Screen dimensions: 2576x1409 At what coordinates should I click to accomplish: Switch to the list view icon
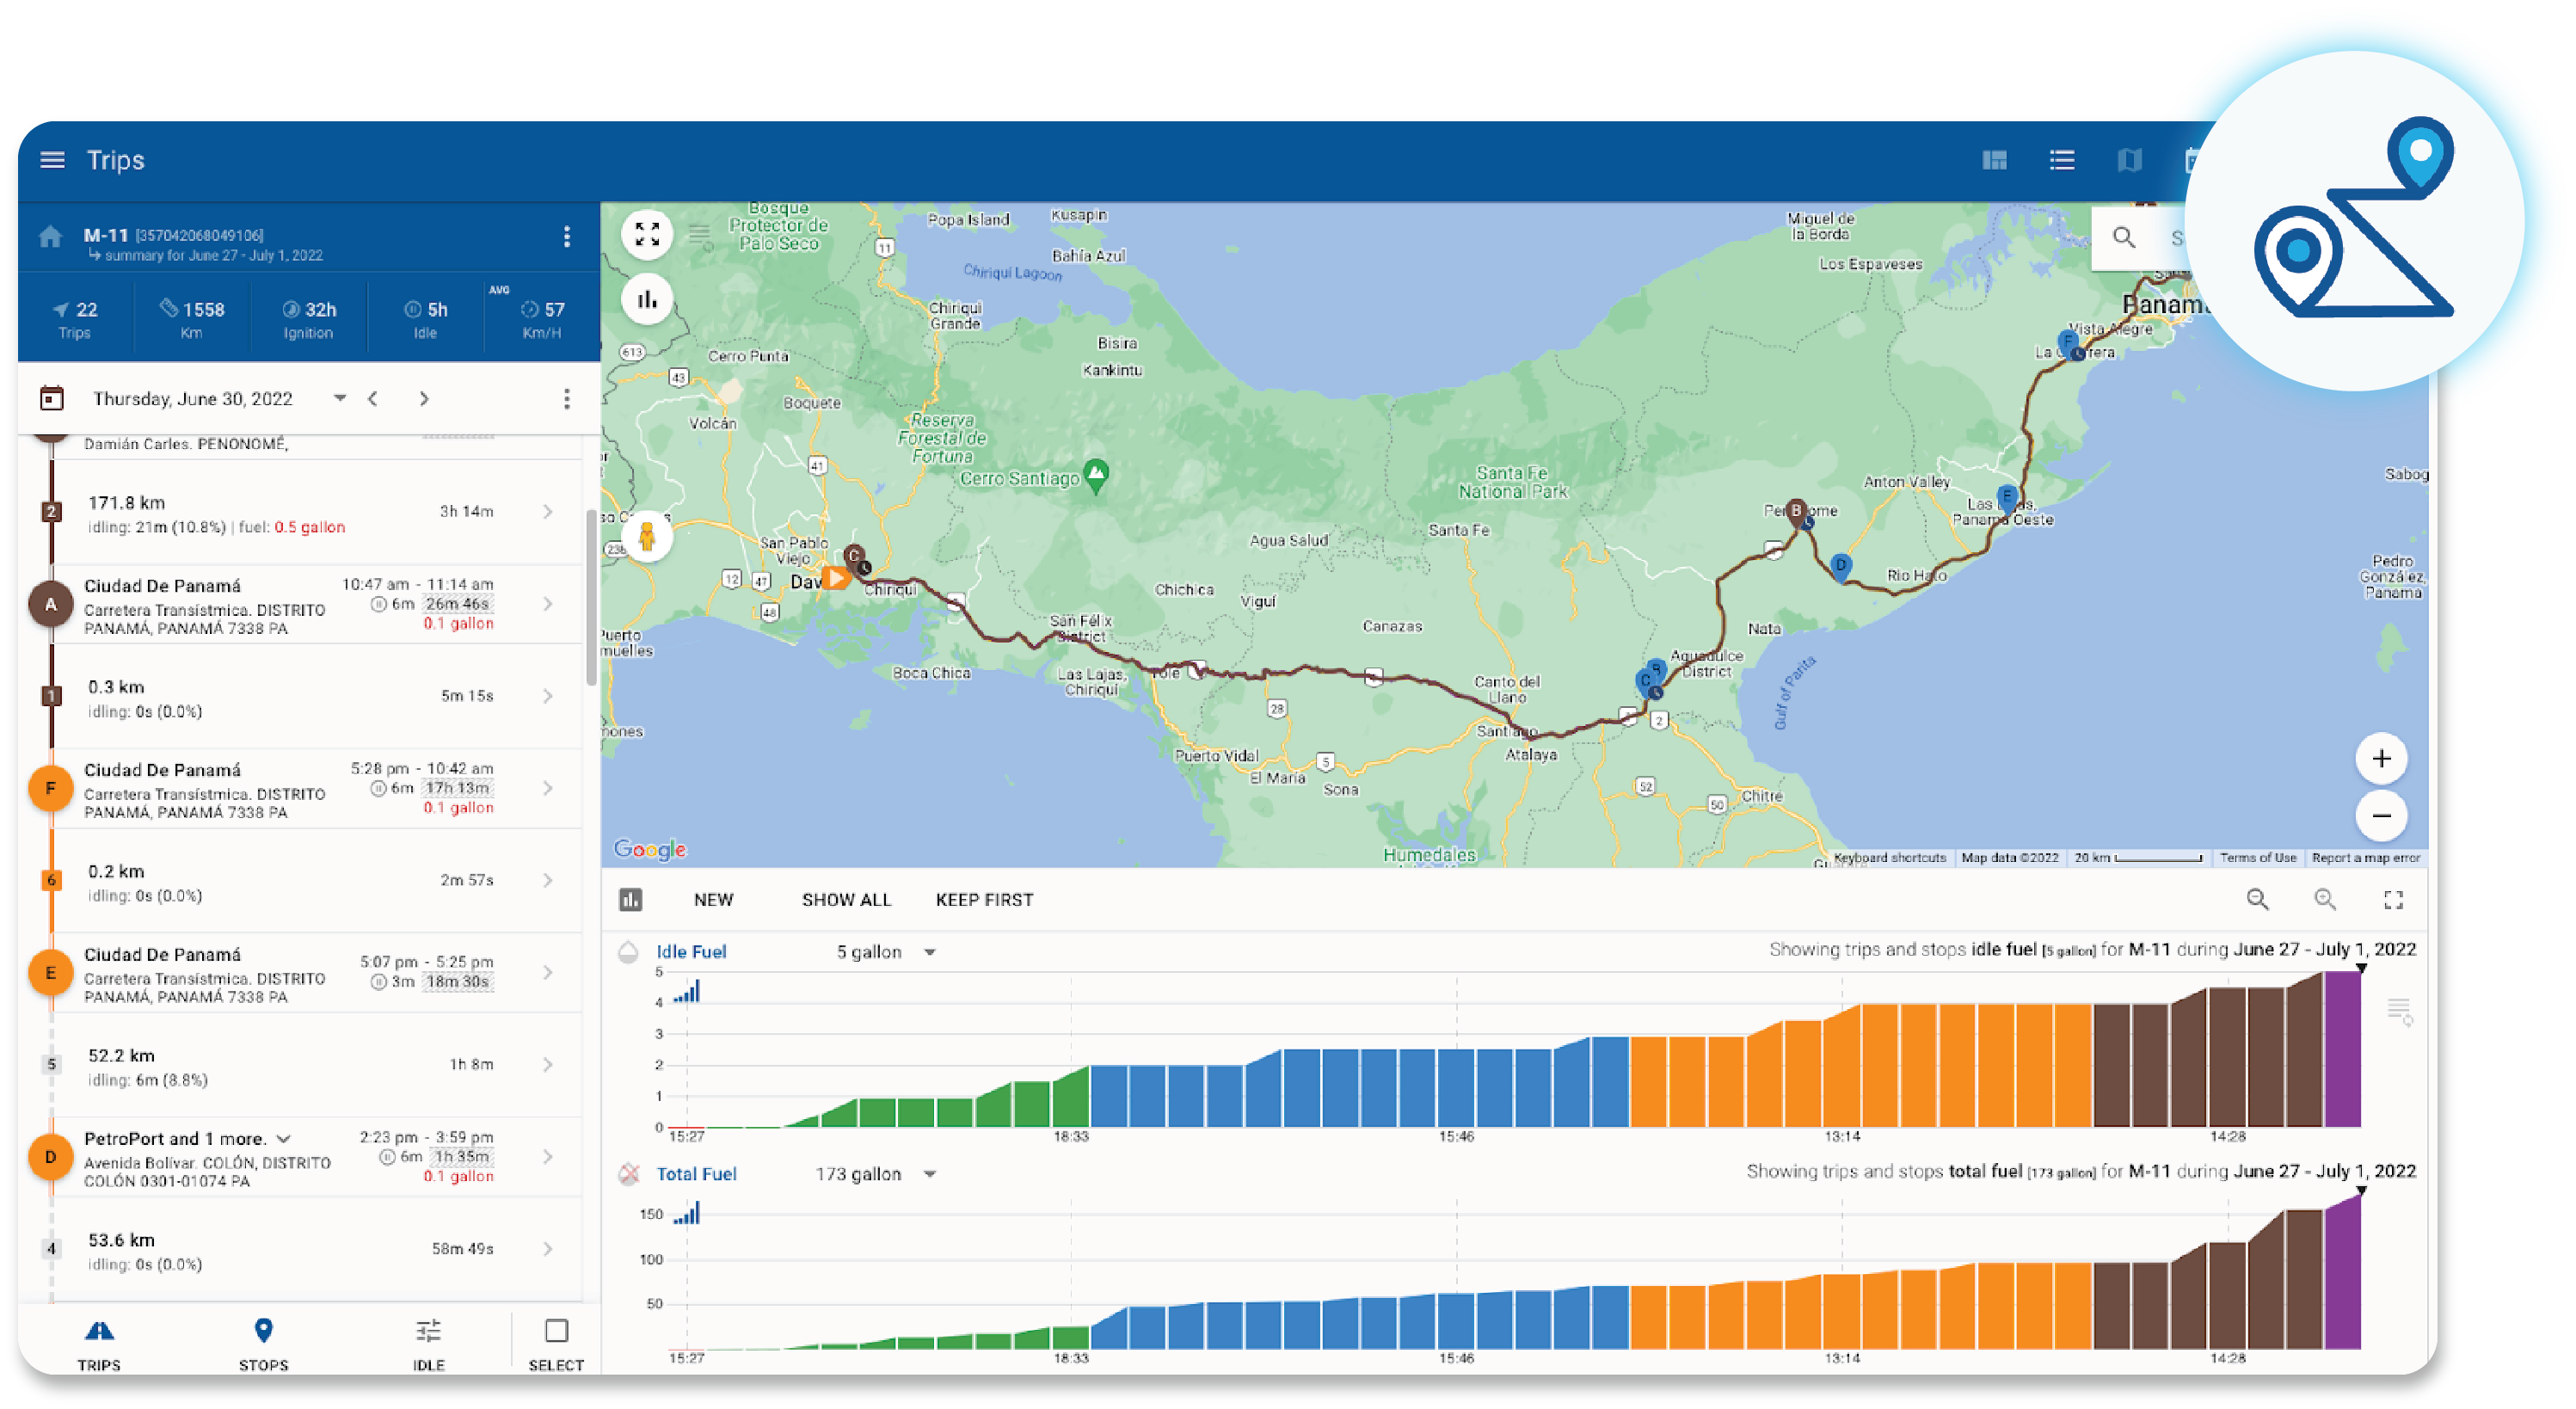(2061, 160)
